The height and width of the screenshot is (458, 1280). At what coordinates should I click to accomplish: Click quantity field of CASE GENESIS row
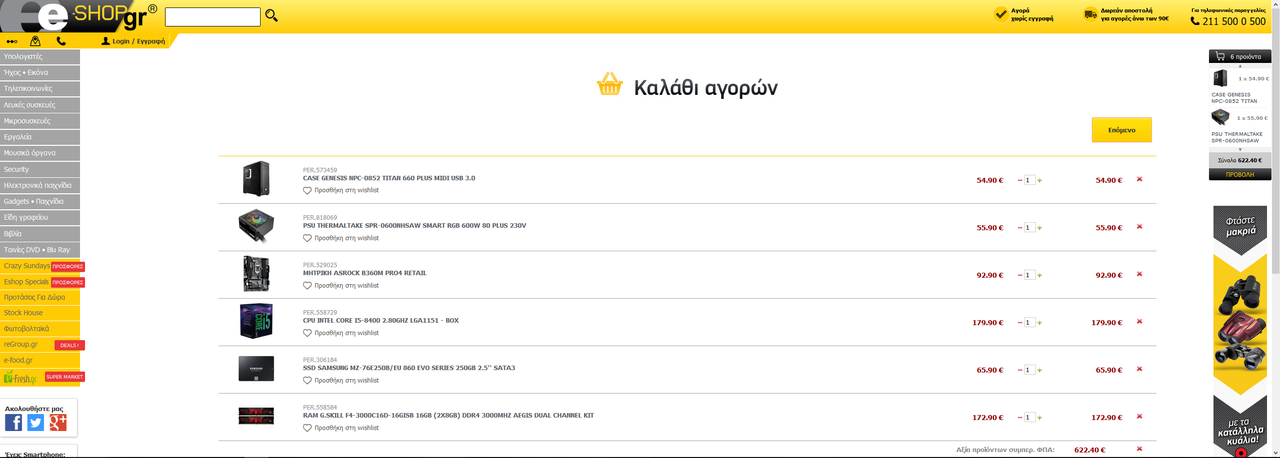(x=1030, y=180)
